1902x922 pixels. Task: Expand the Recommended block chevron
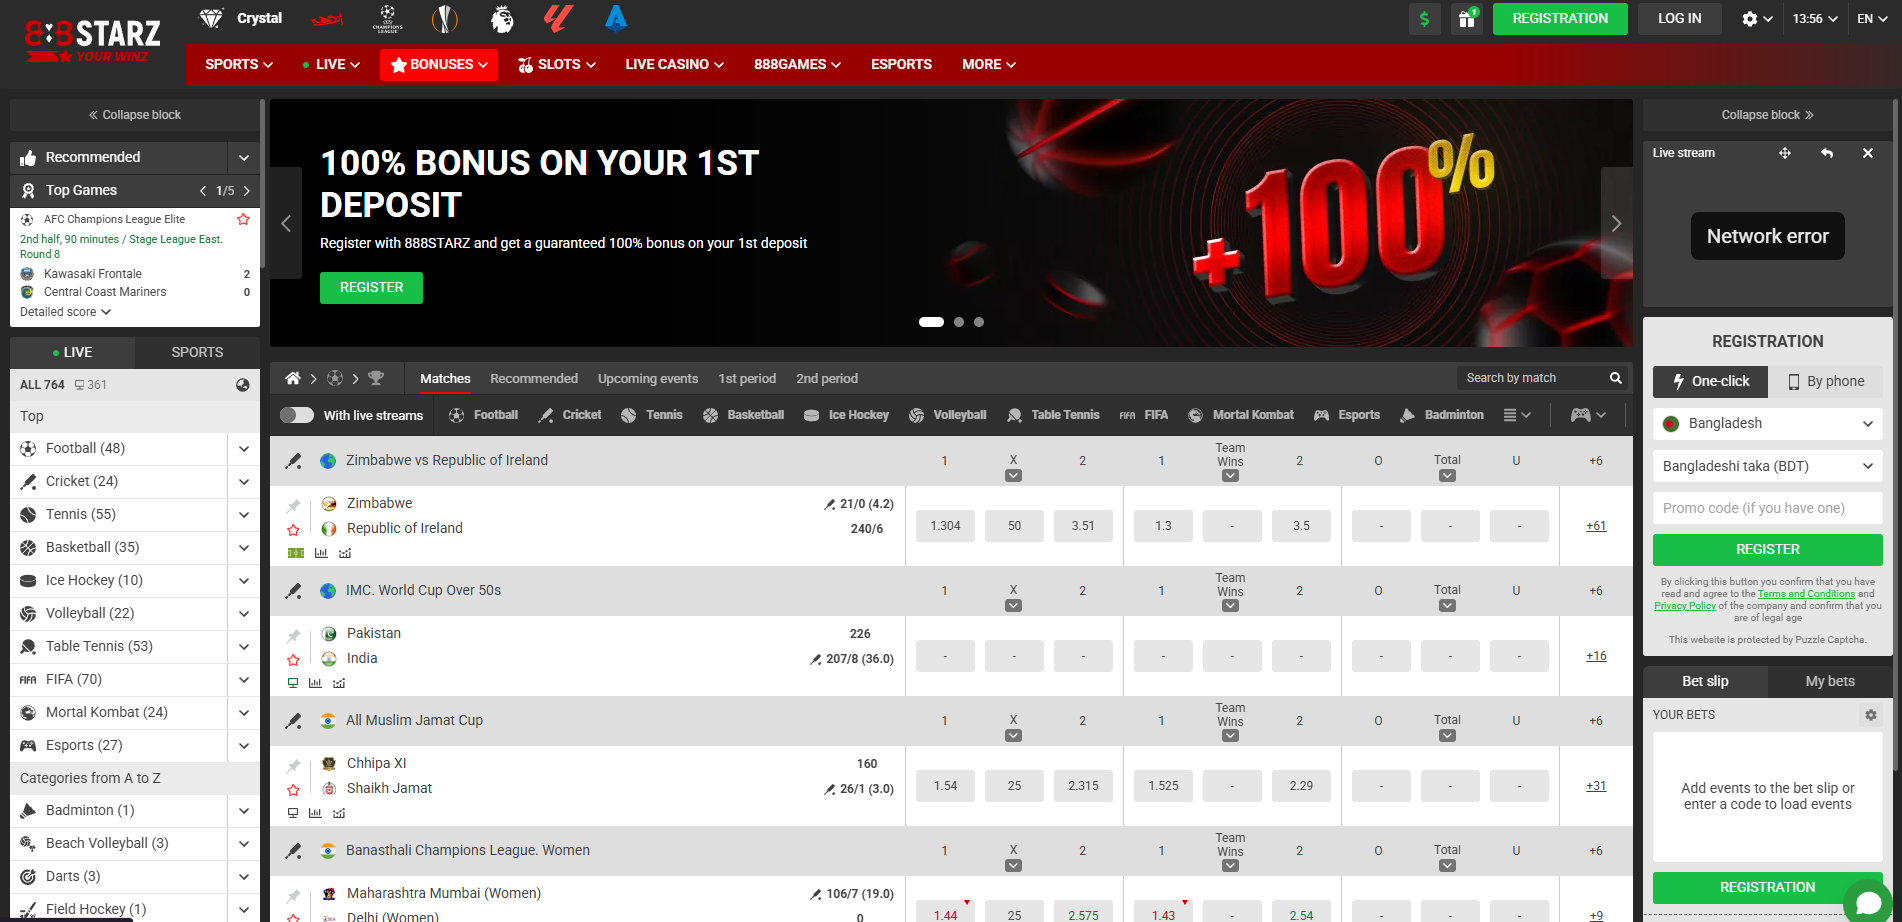(244, 157)
